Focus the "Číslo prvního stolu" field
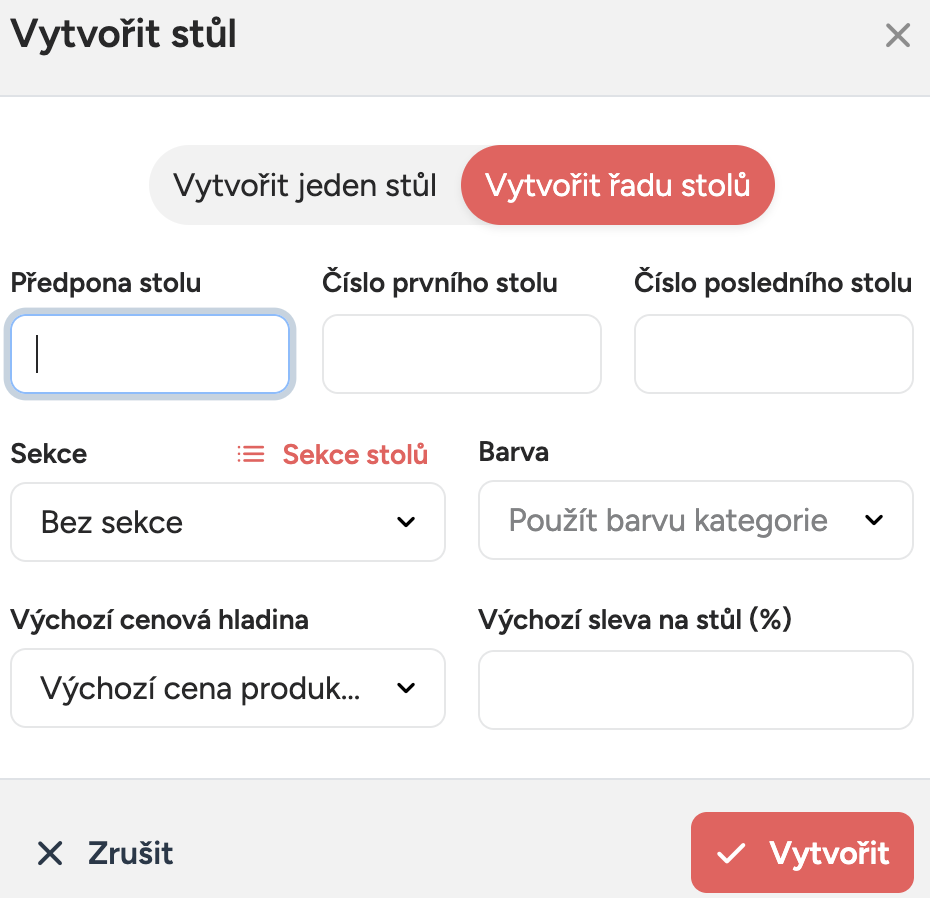 tap(461, 353)
